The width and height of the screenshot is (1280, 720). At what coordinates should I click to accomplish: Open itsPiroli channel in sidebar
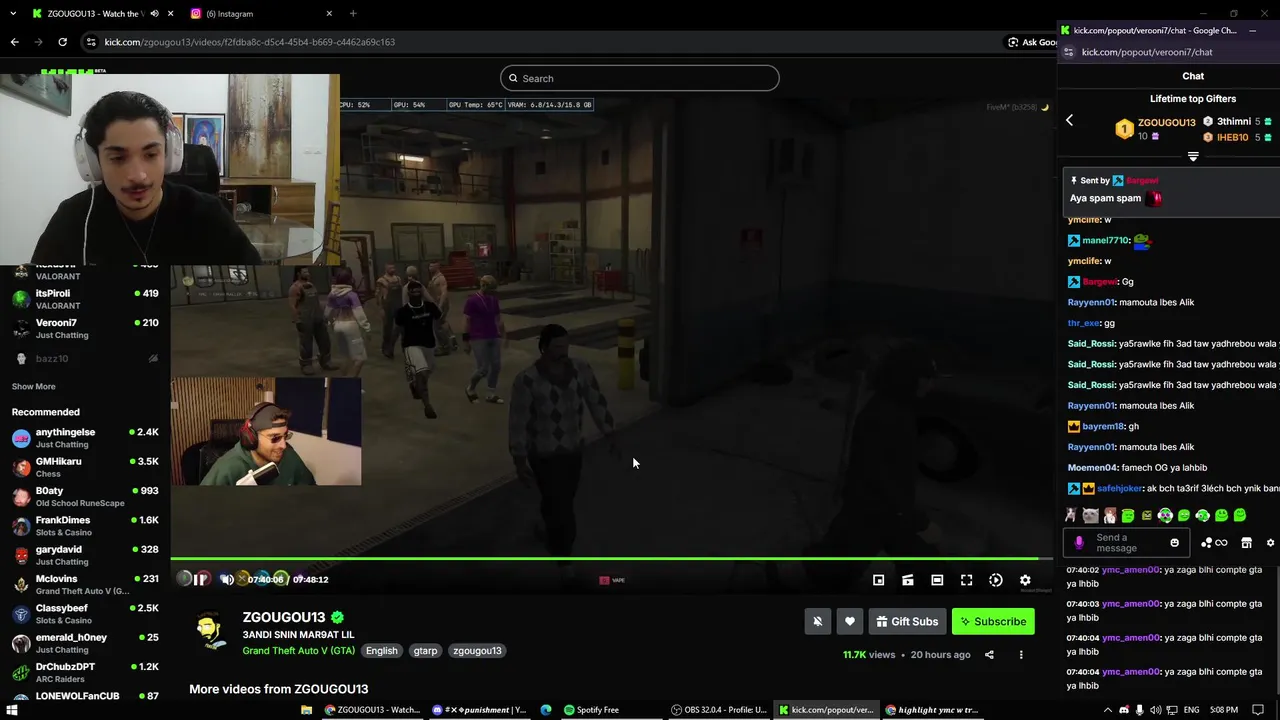(85, 299)
